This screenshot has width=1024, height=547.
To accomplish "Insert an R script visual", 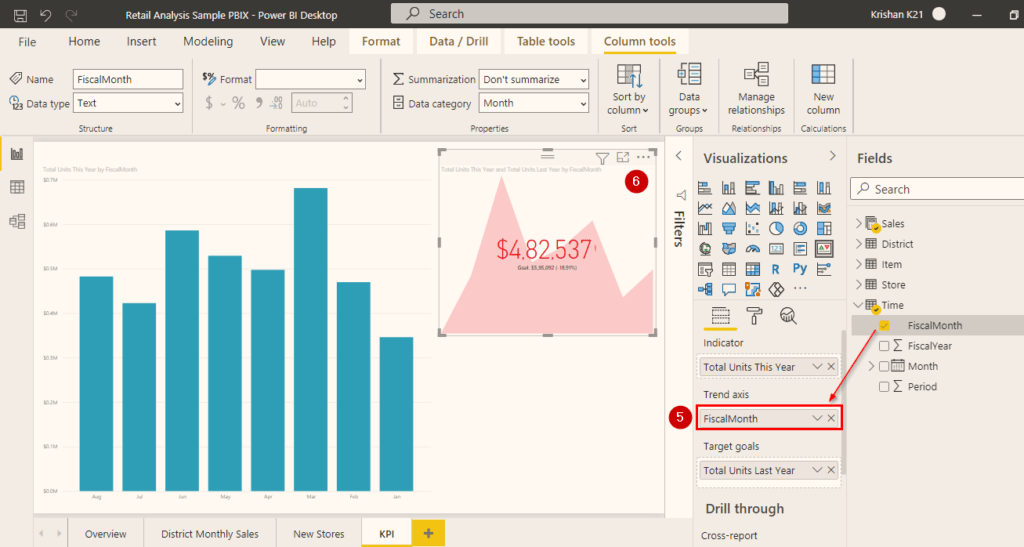I will (x=776, y=269).
